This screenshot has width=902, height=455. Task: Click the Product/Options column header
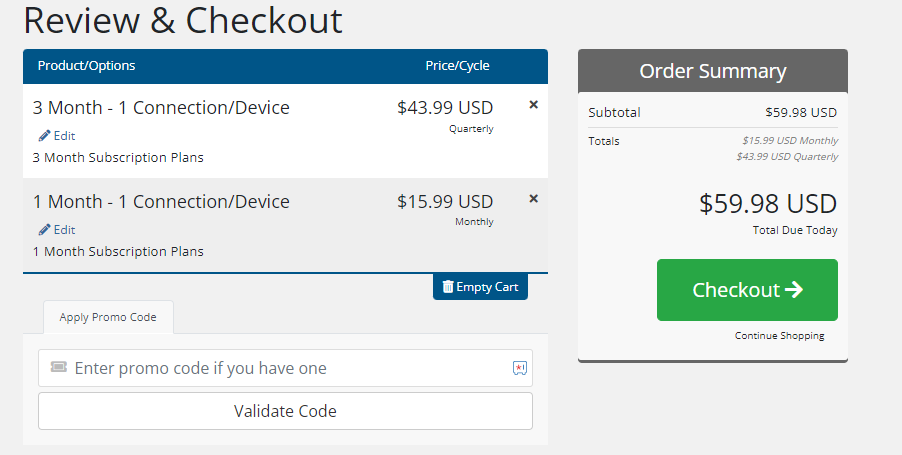tap(86, 66)
